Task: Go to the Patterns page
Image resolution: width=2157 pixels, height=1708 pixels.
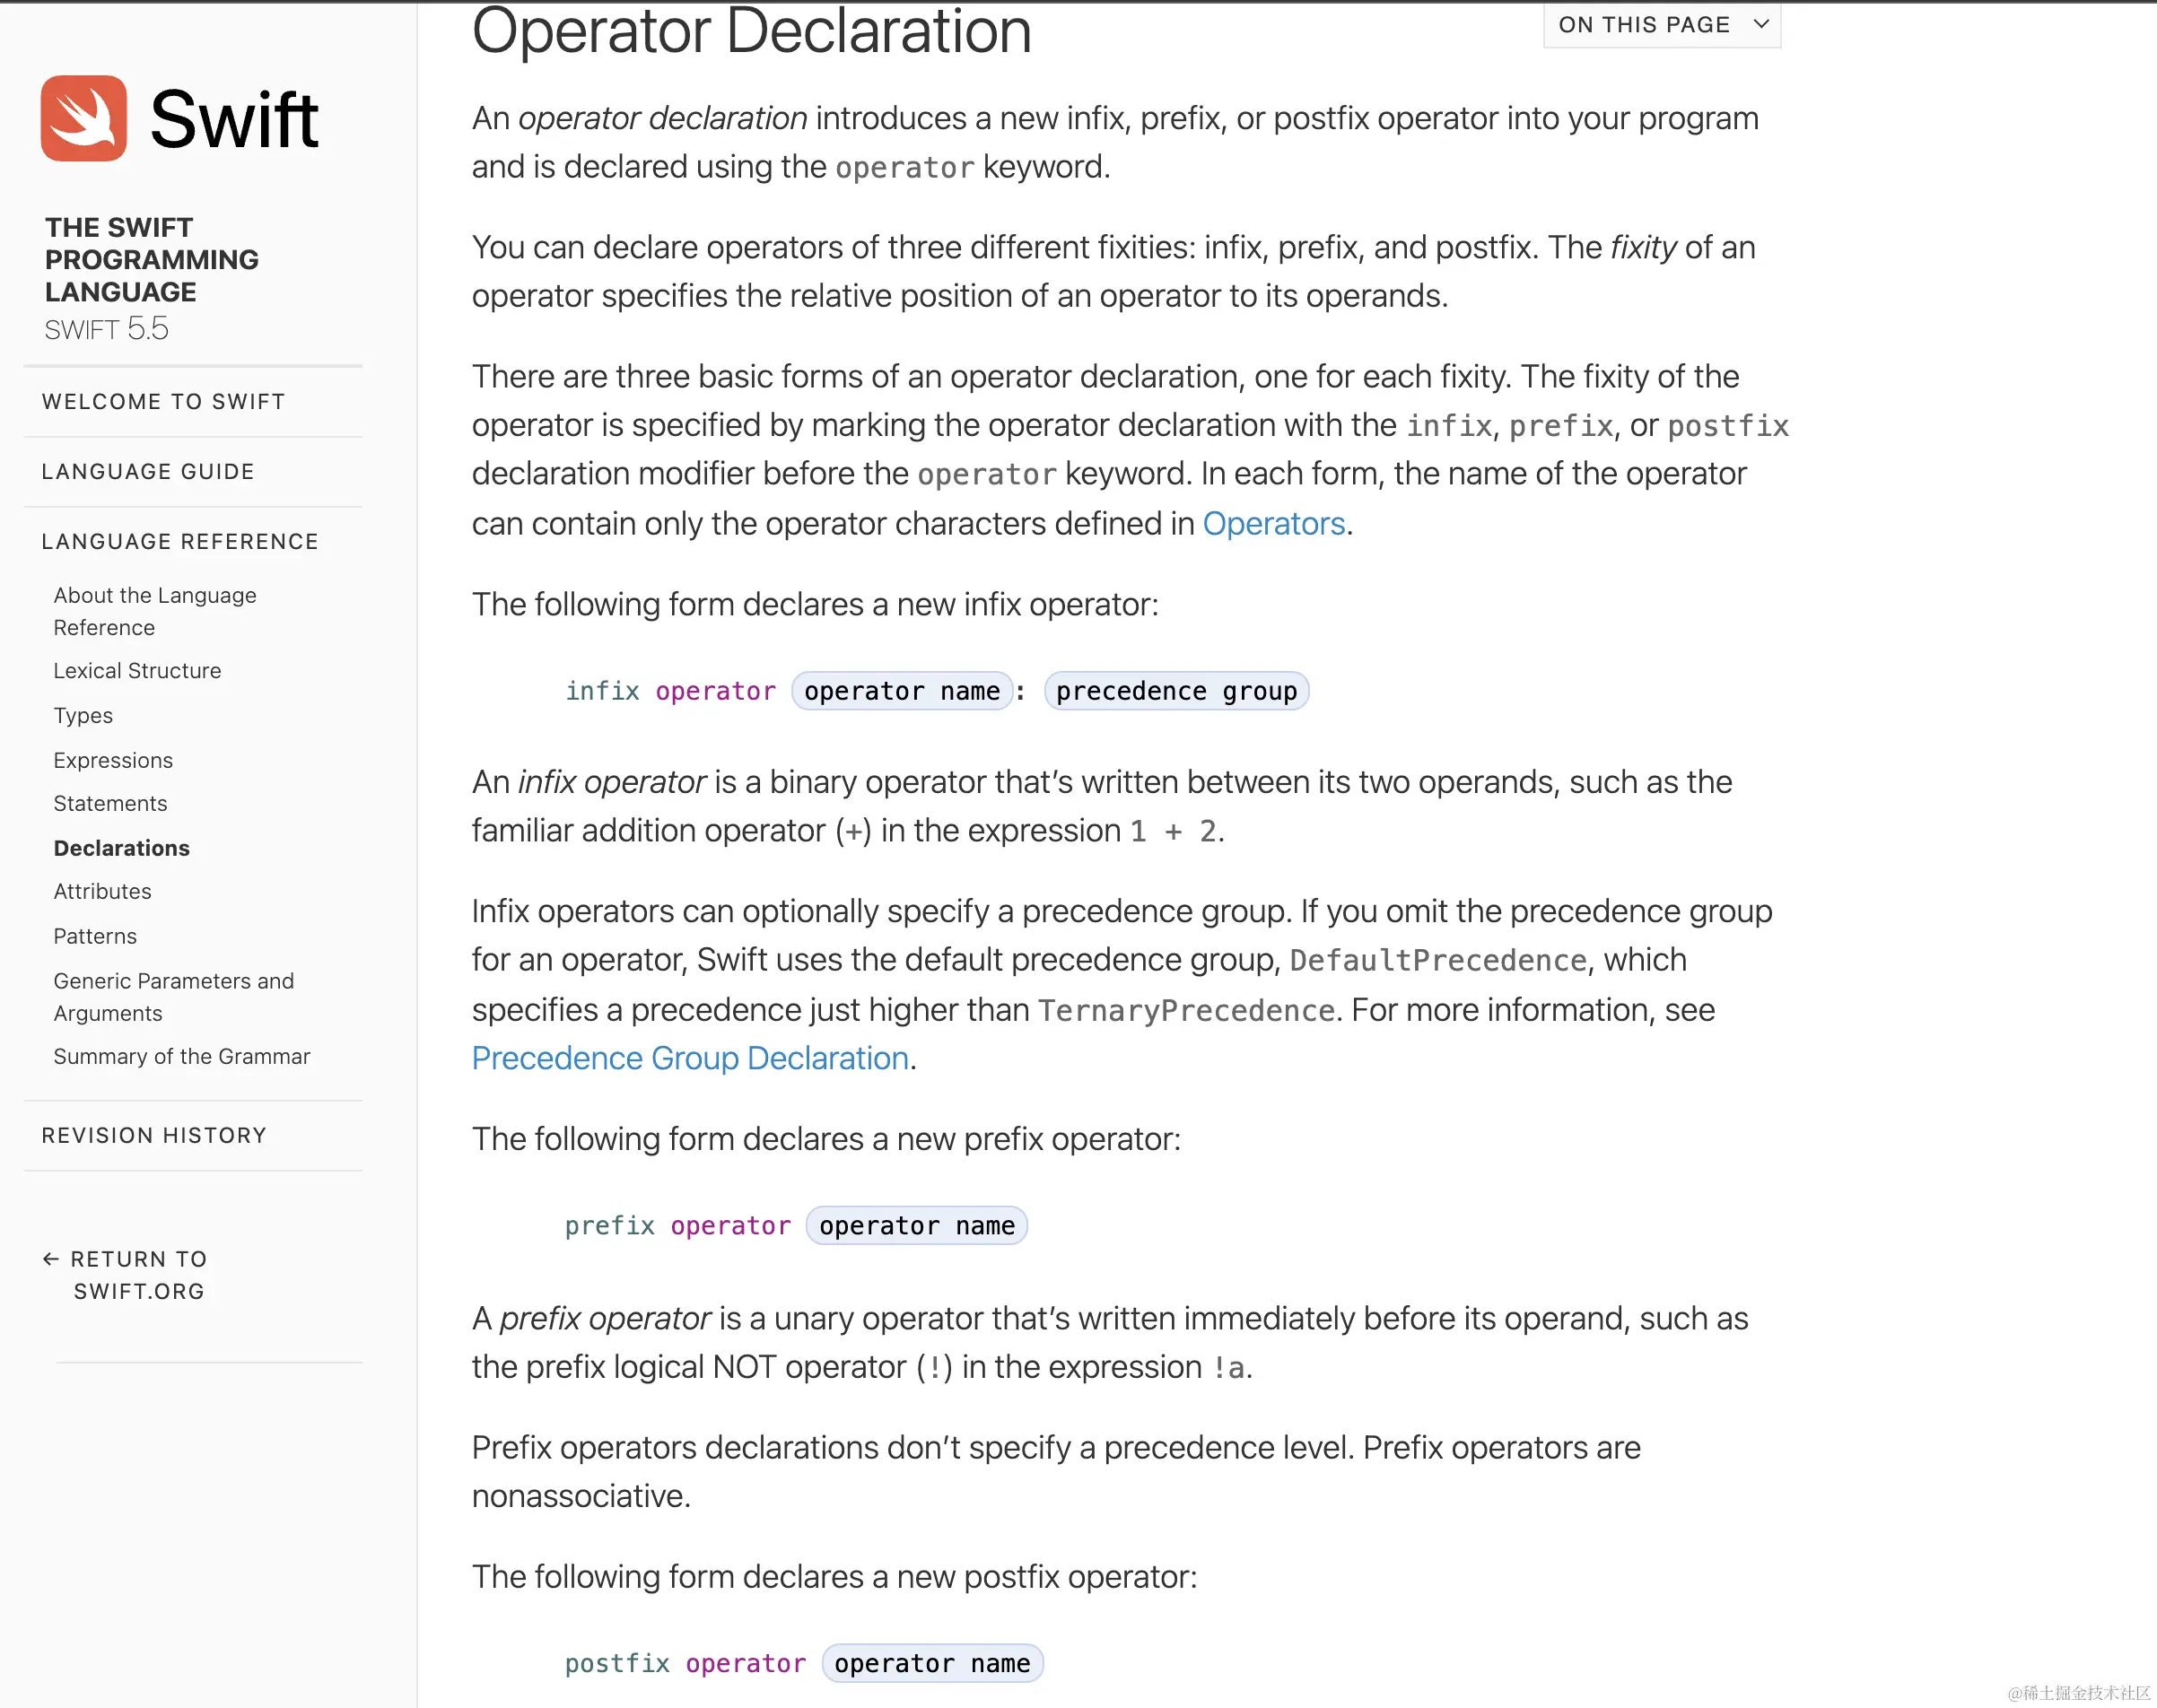Action: [95, 937]
